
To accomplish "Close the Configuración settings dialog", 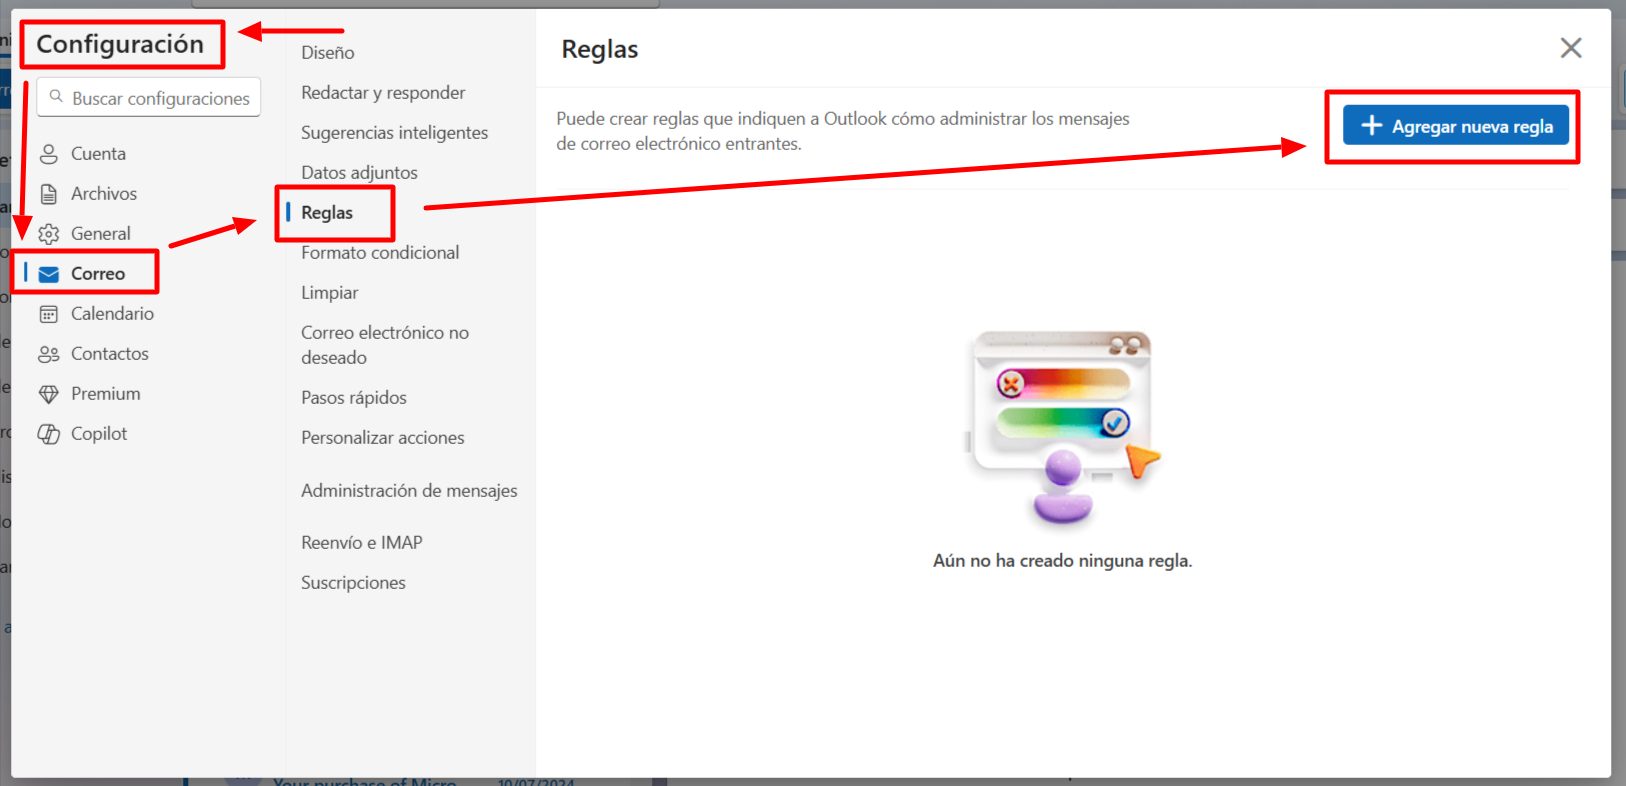I will click(x=1570, y=48).
